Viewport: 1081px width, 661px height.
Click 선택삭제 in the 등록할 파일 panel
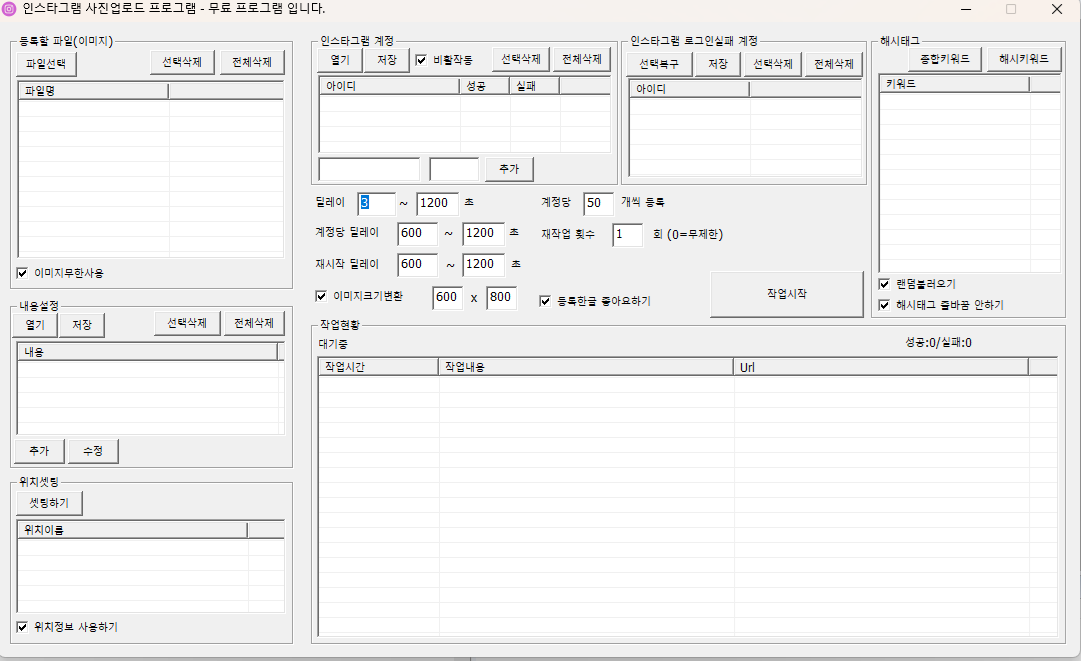click(182, 62)
